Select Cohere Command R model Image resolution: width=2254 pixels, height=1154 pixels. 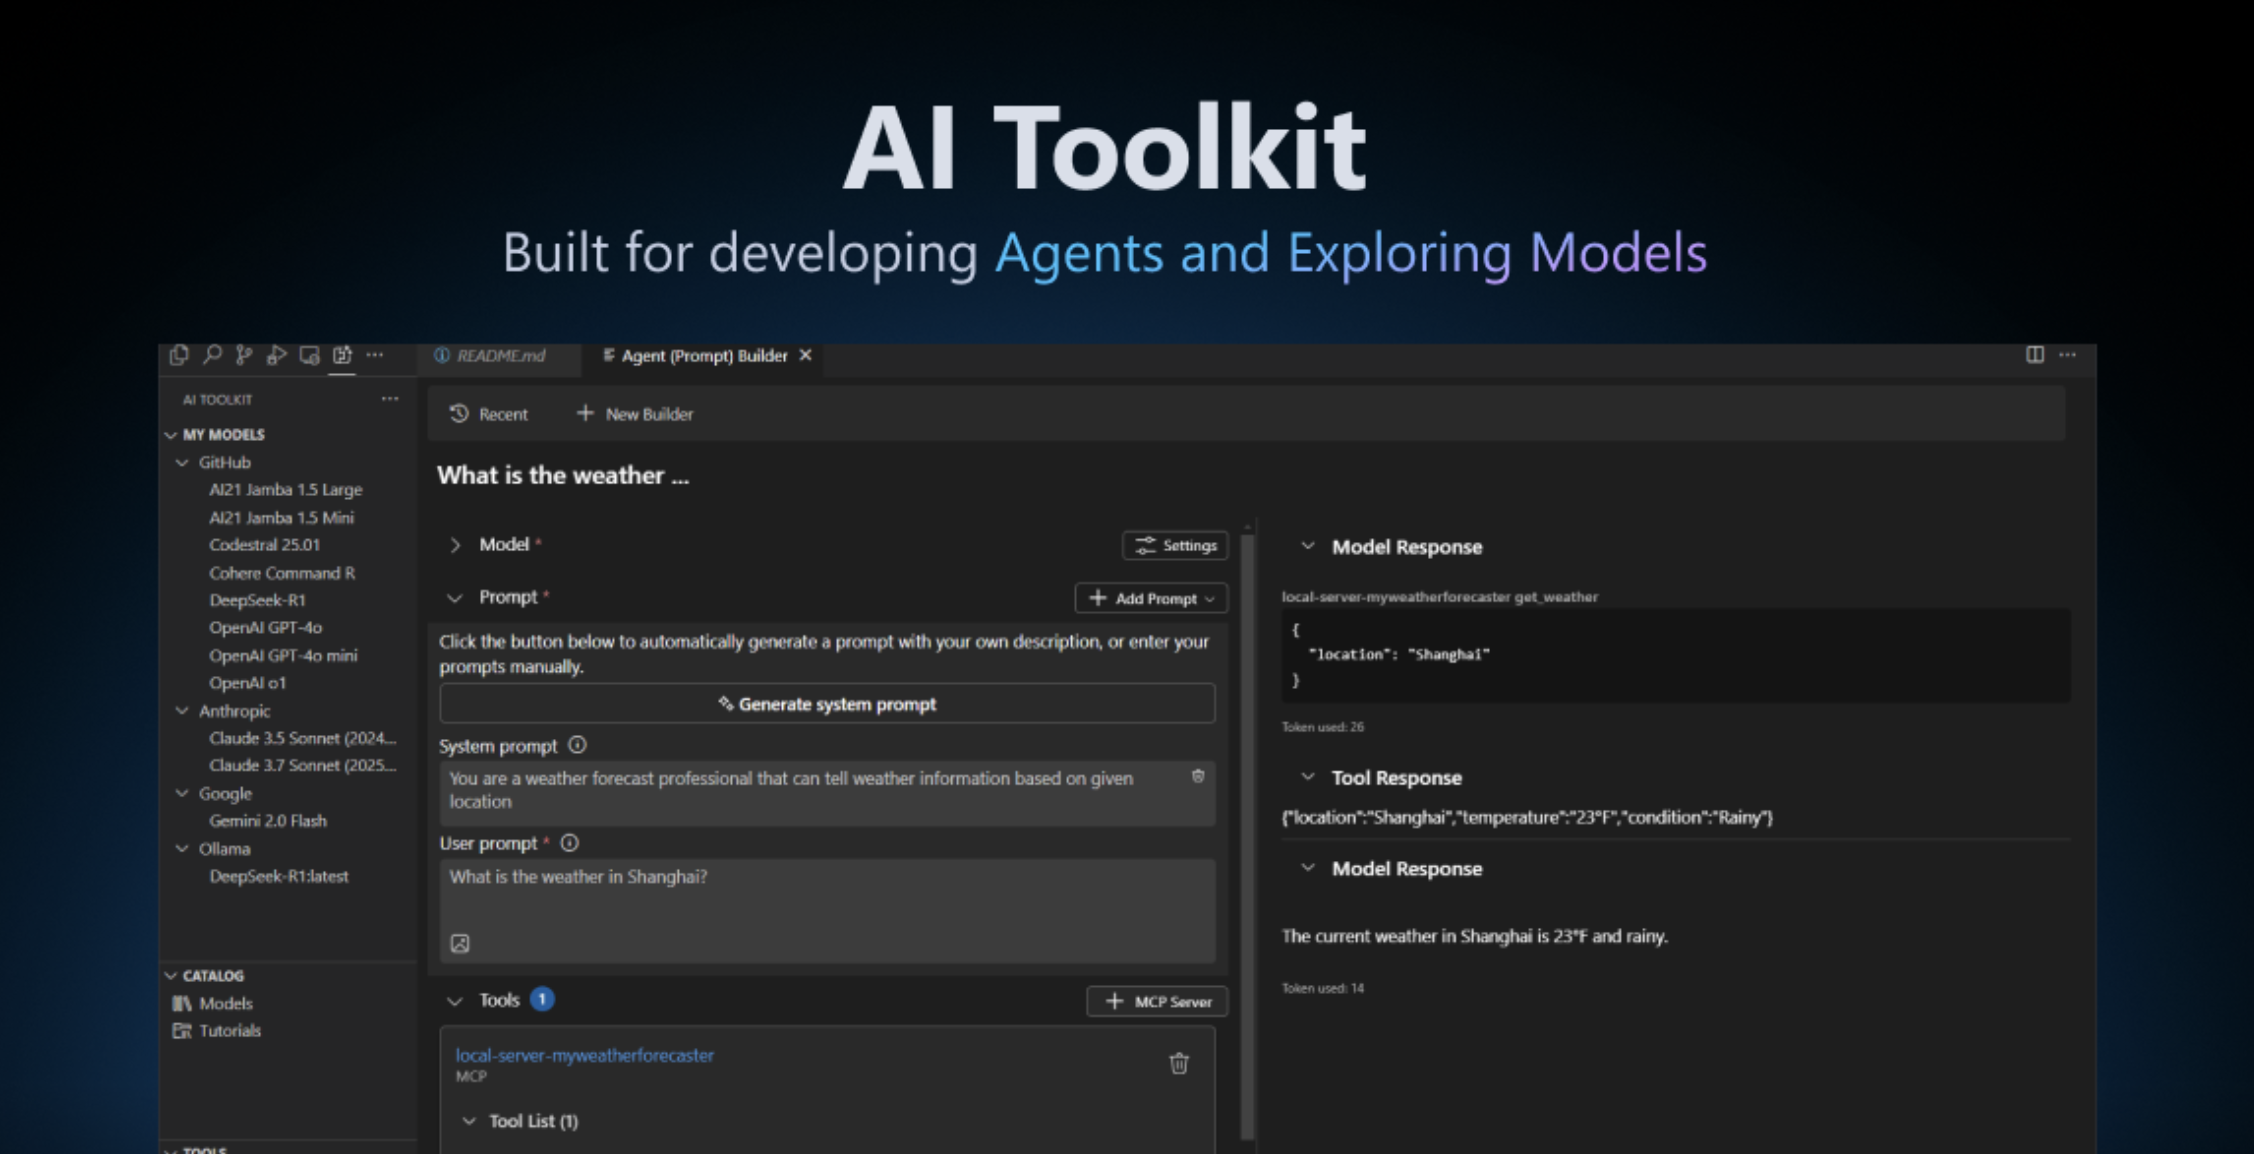pos(282,573)
